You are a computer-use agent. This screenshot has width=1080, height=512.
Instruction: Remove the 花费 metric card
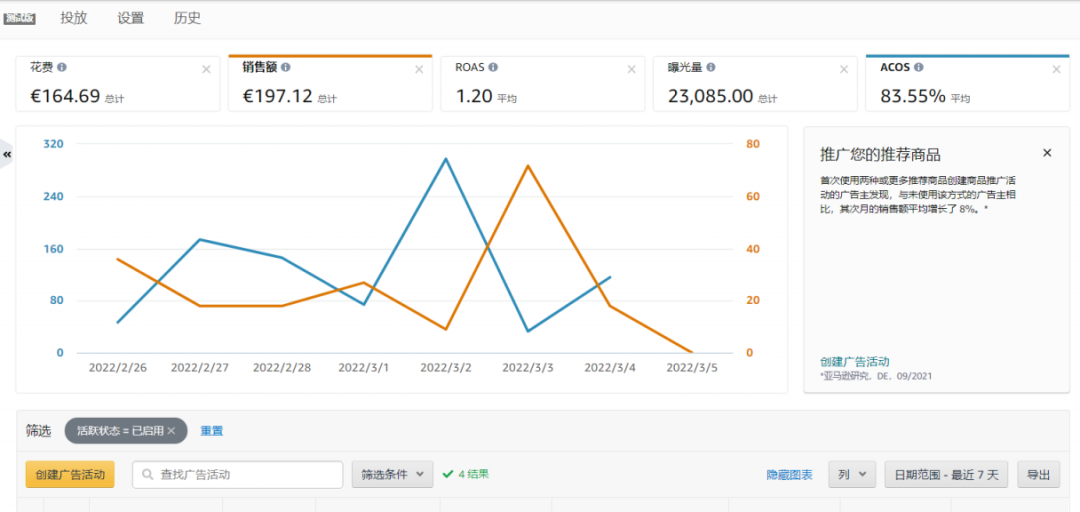tap(206, 69)
